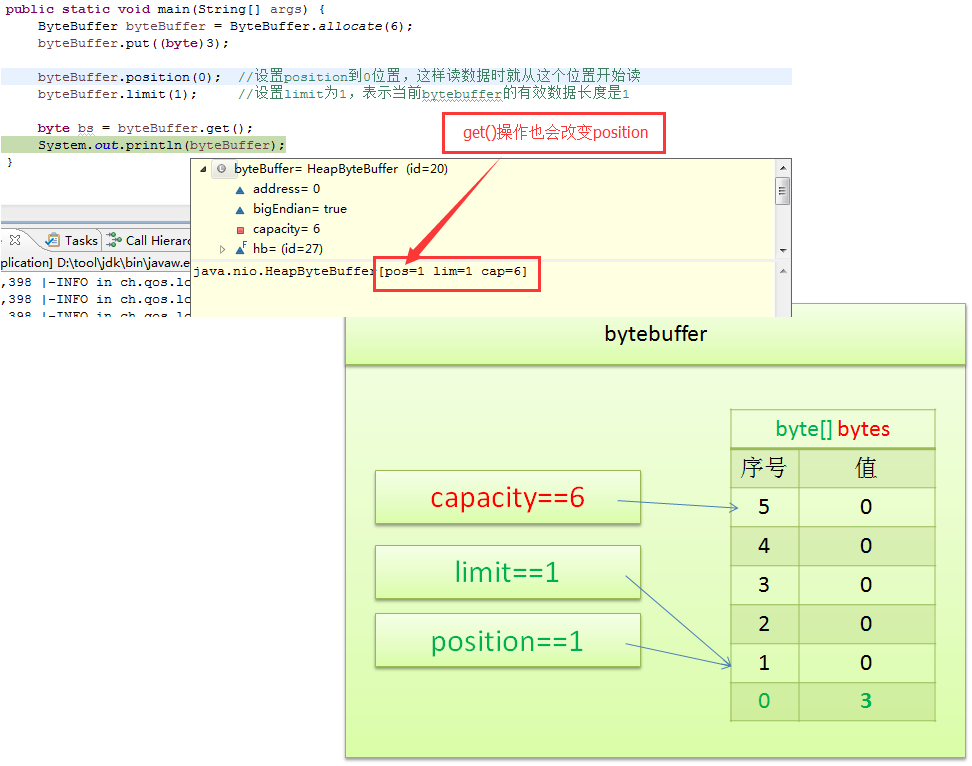Expand the hb= (id=27) field

[223, 249]
